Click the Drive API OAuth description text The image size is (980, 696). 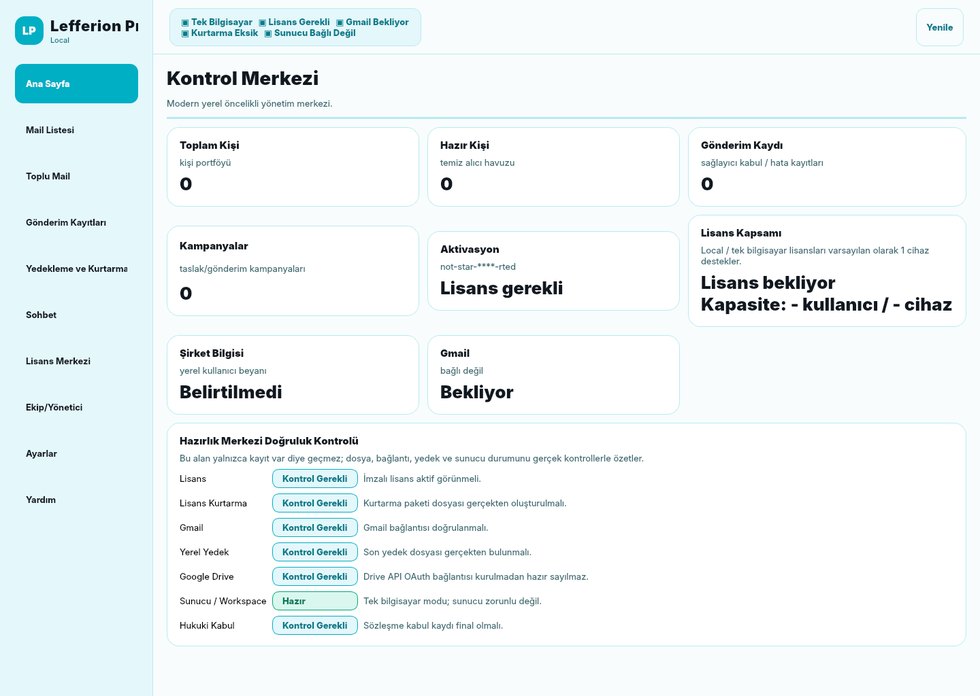[x=476, y=577]
